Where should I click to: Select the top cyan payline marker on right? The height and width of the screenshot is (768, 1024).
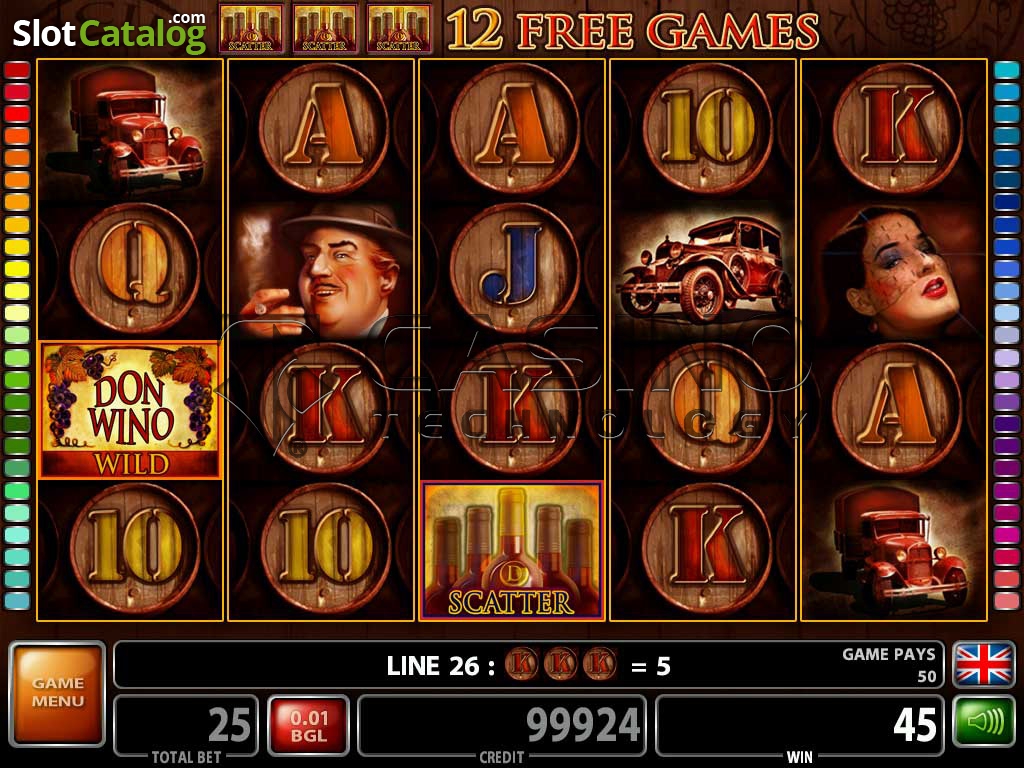pos(1006,69)
